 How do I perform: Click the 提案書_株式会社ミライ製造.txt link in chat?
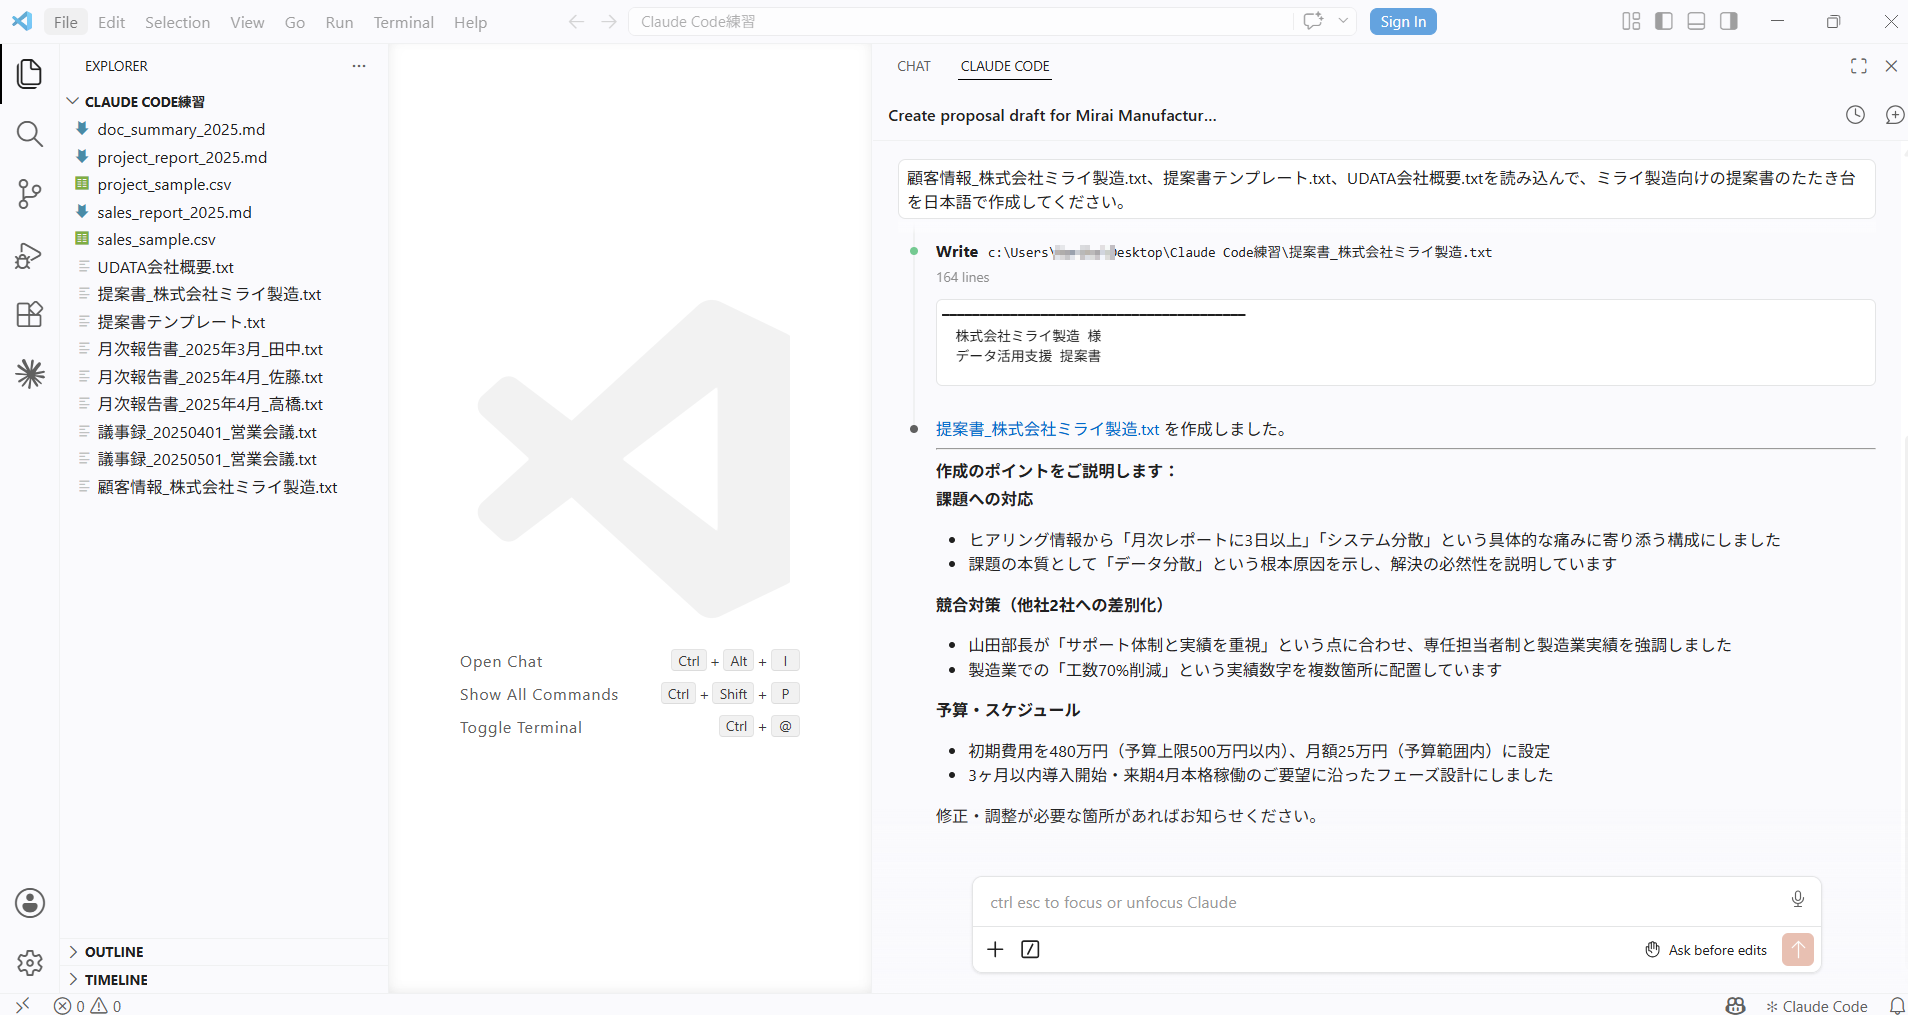click(x=1047, y=429)
